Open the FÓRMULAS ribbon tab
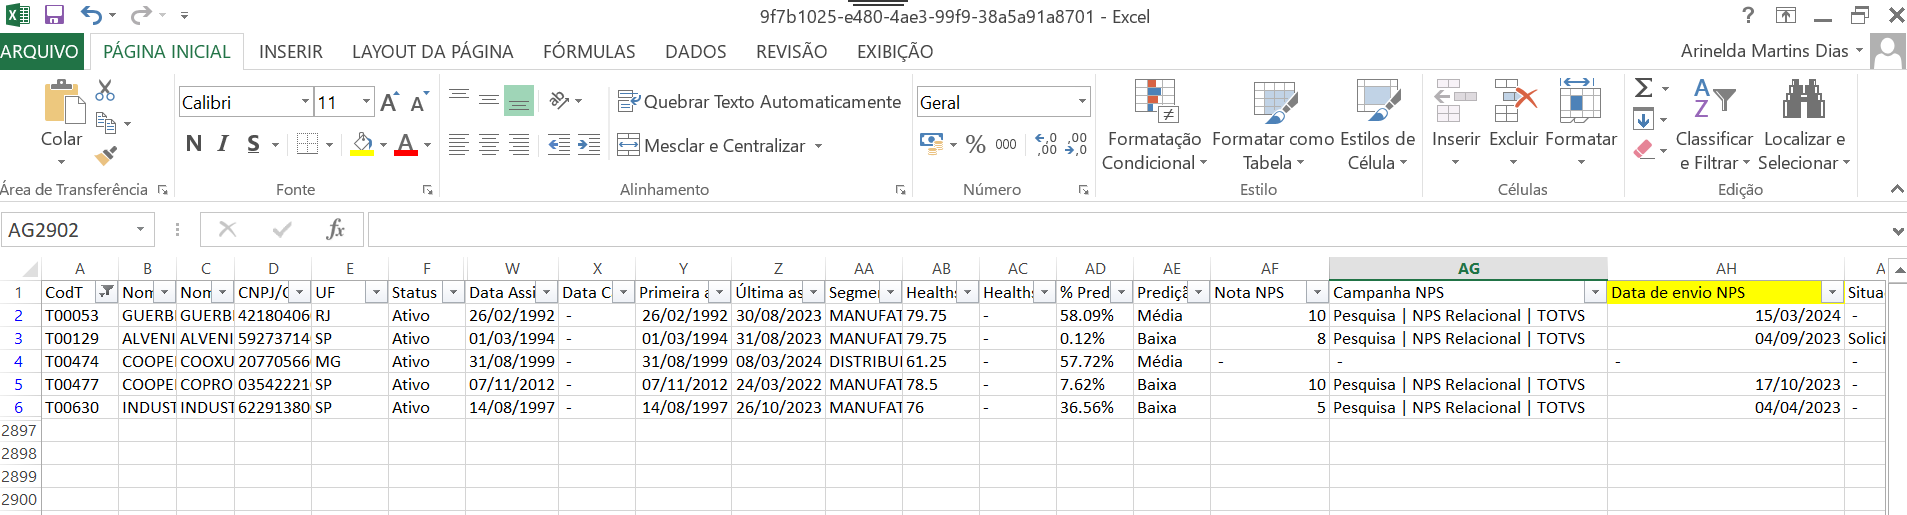The height and width of the screenshot is (515, 1907). click(x=589, y=52)
